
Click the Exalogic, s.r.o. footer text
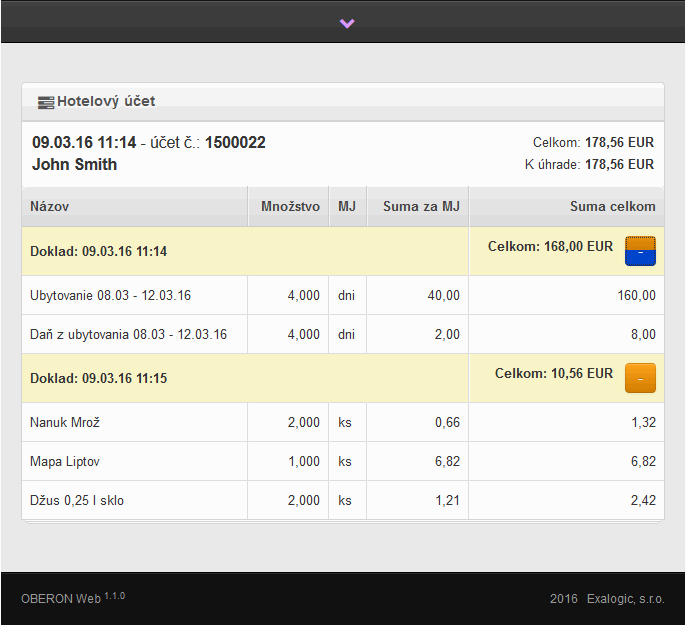625,599
